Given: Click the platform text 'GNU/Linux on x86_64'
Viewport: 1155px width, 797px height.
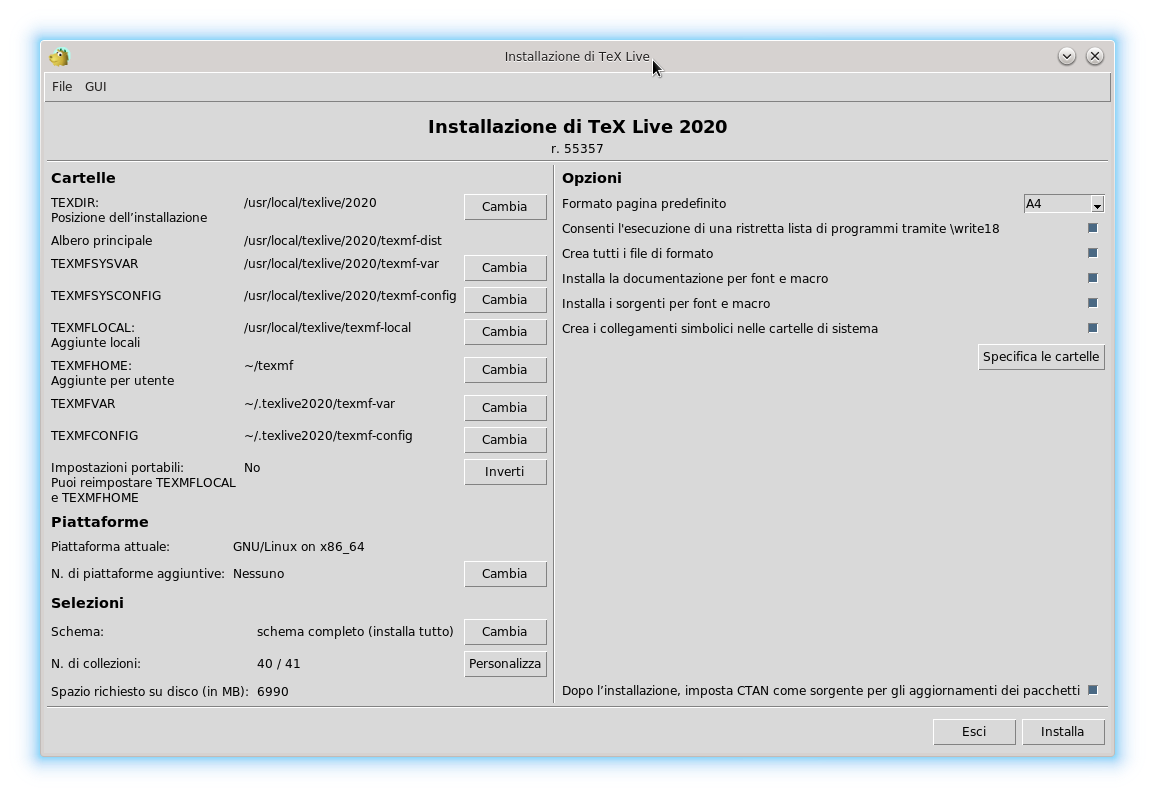Looking at the screenshot, I should coord(298,547).
